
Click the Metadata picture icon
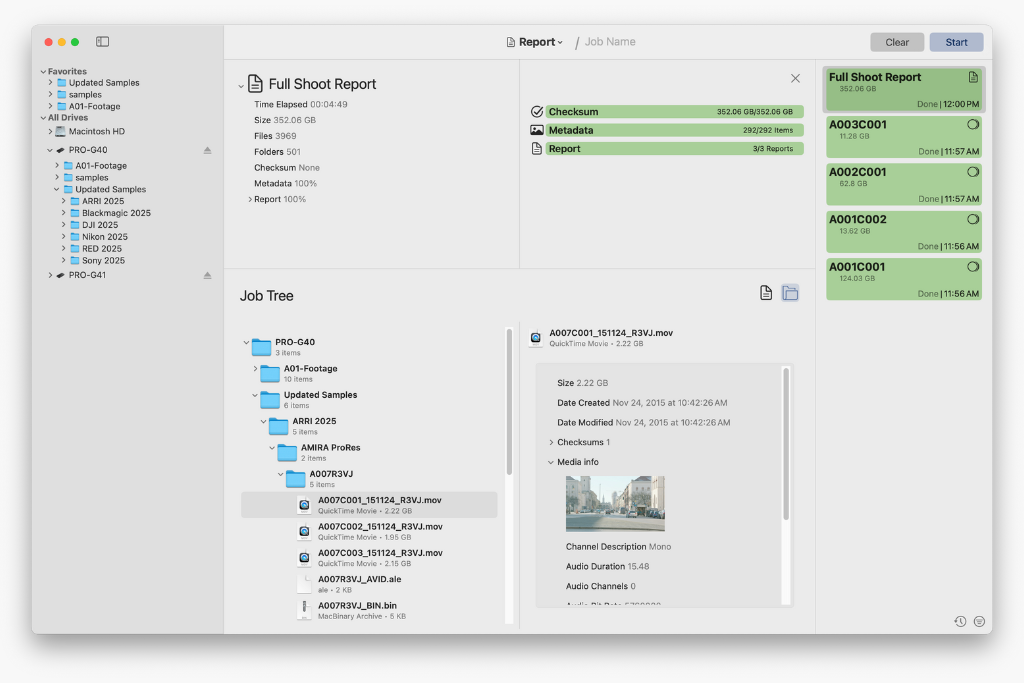[x=537, y=130]
